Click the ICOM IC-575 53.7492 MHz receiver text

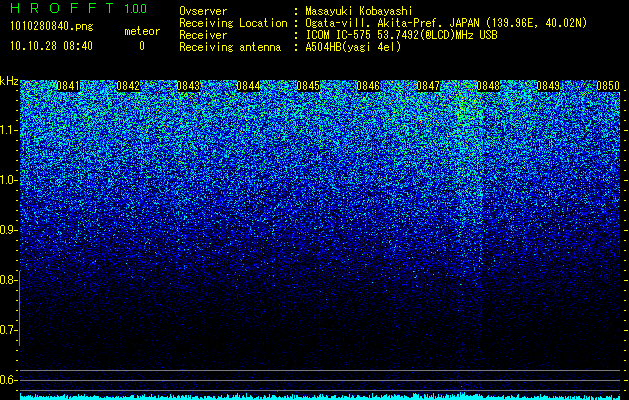[x=401, y=35]
